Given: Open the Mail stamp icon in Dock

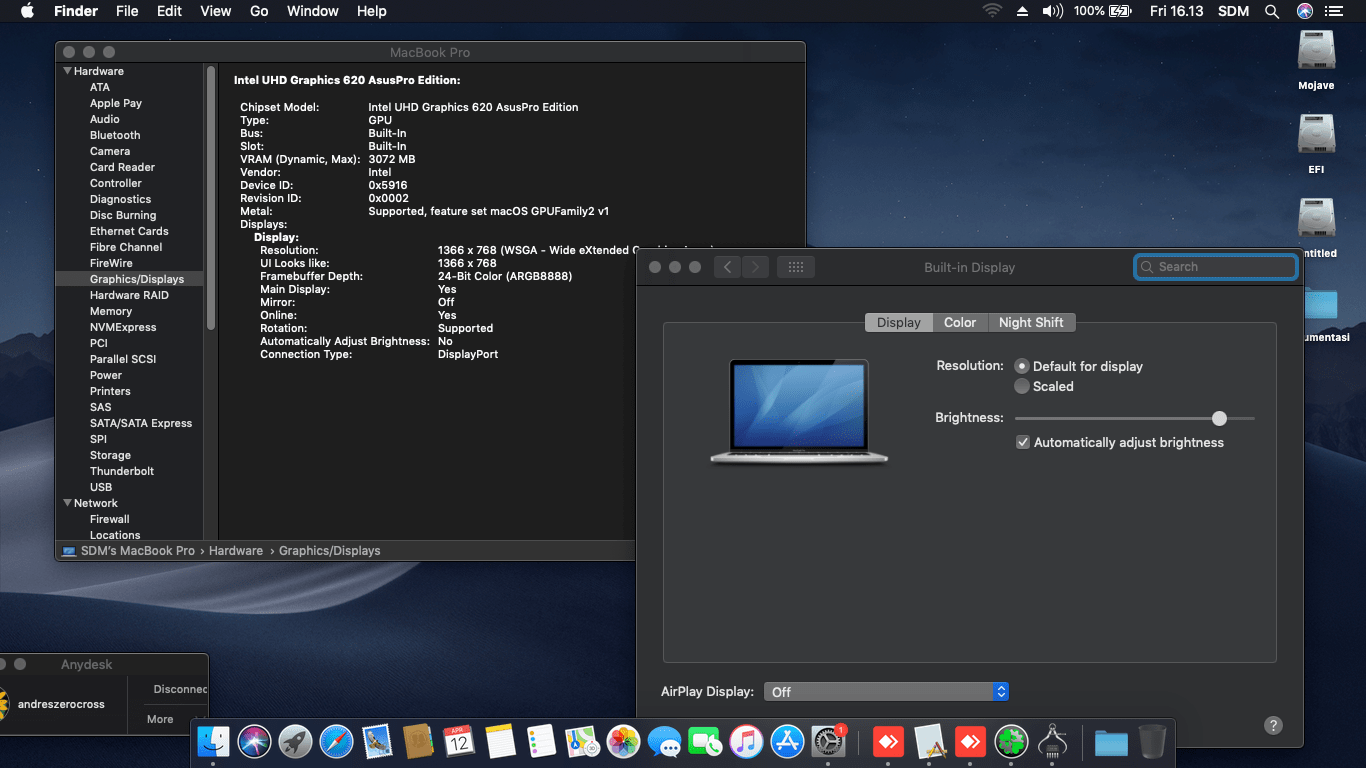Looking at the screenshot, I should click(377, 741).
